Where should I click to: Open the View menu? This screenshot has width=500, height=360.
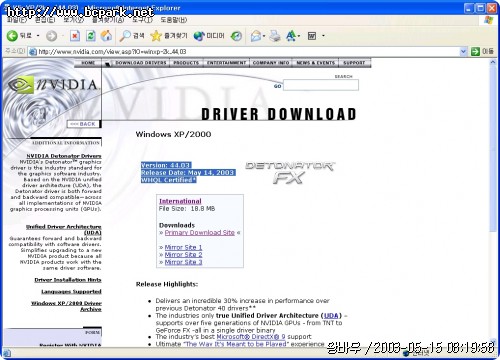(x=74, y=20)
